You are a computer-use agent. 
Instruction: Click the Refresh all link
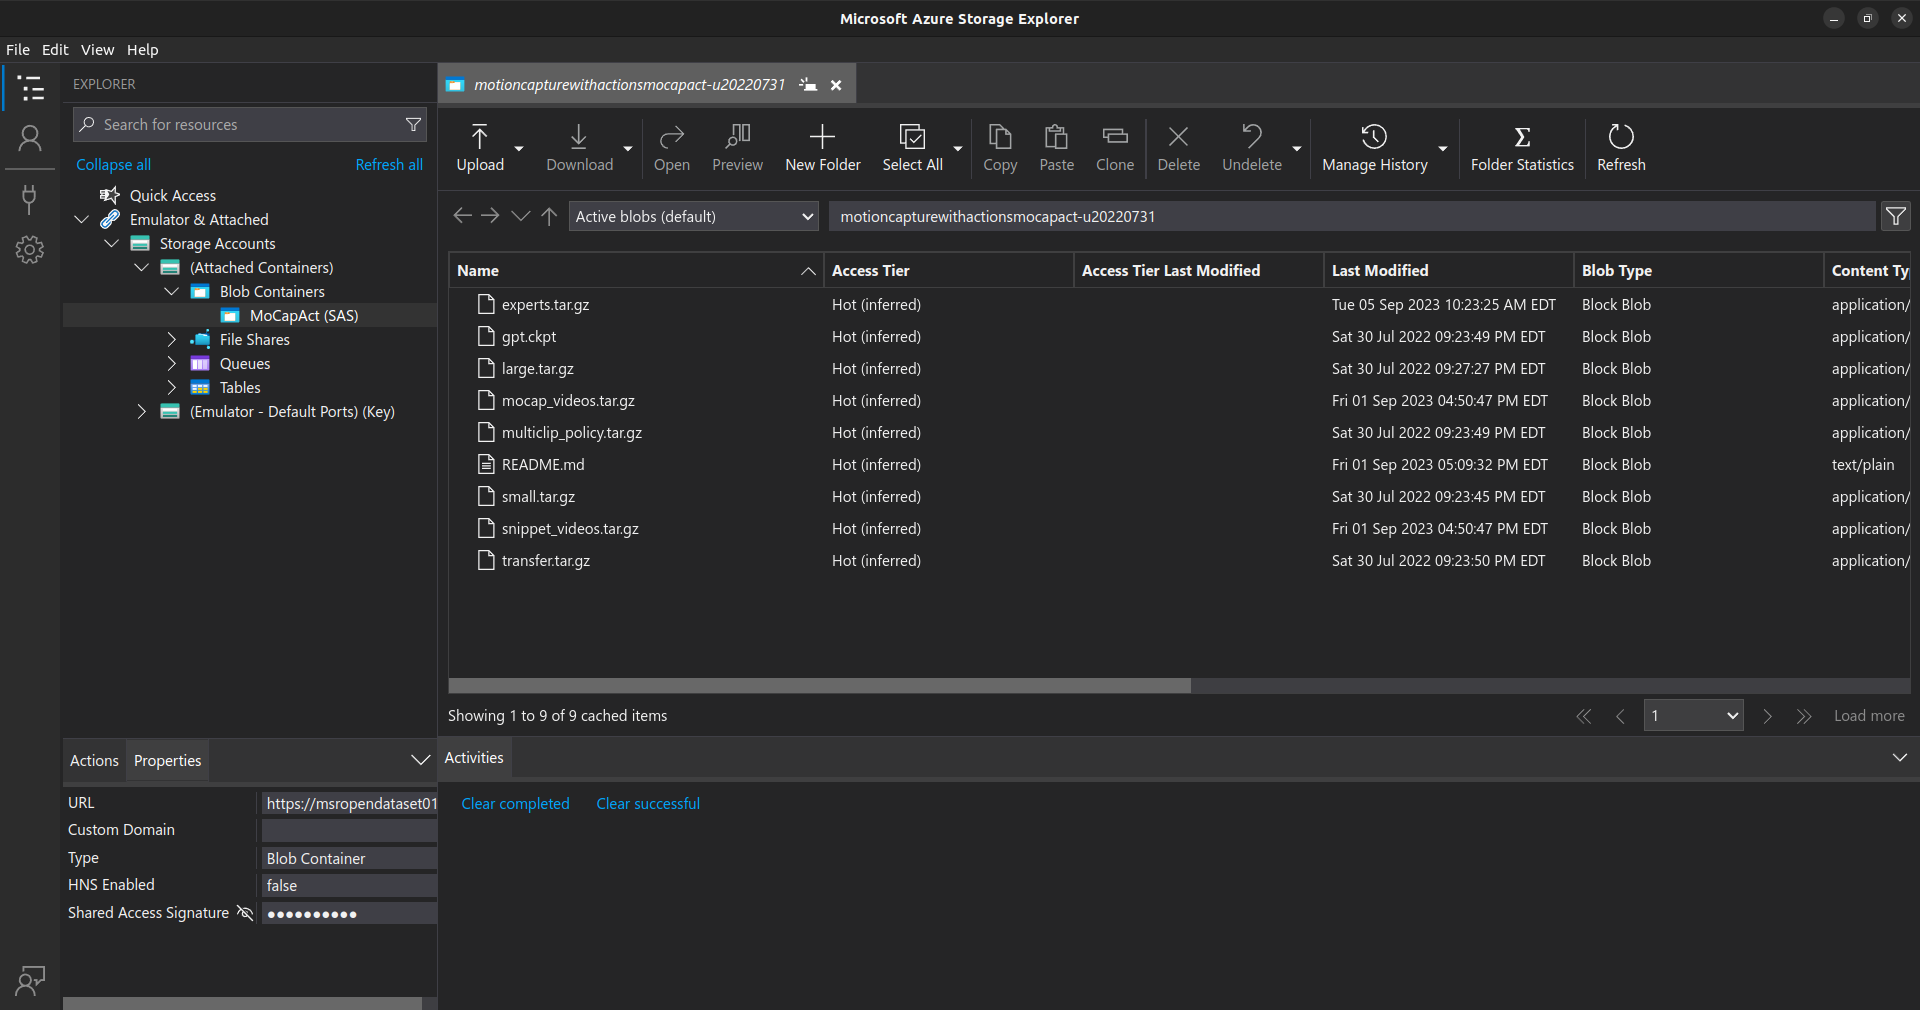tap(389, 165)
